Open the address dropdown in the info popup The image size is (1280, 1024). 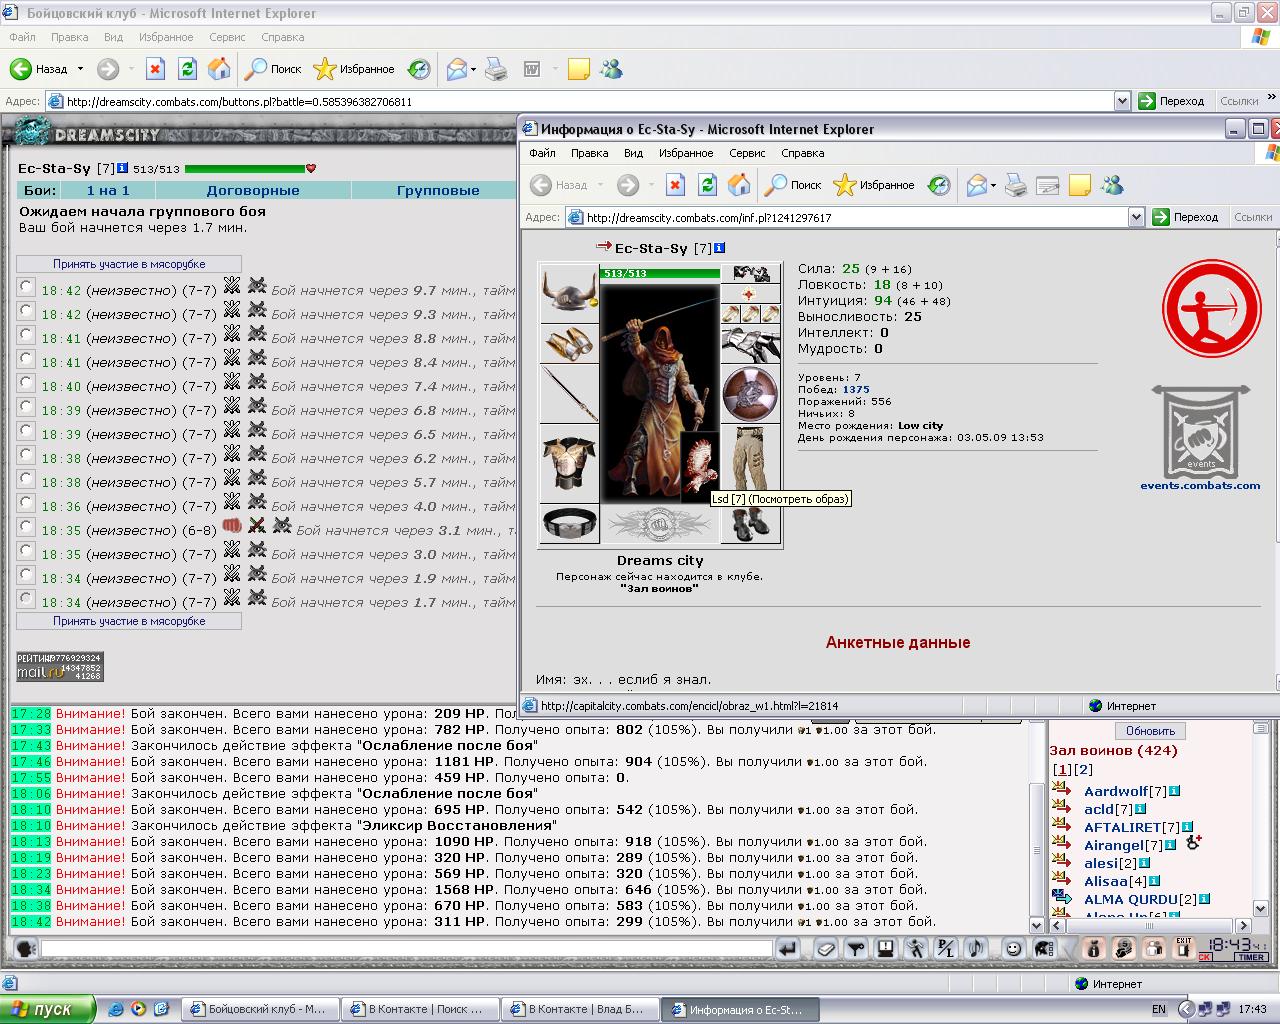[1136, 217]
